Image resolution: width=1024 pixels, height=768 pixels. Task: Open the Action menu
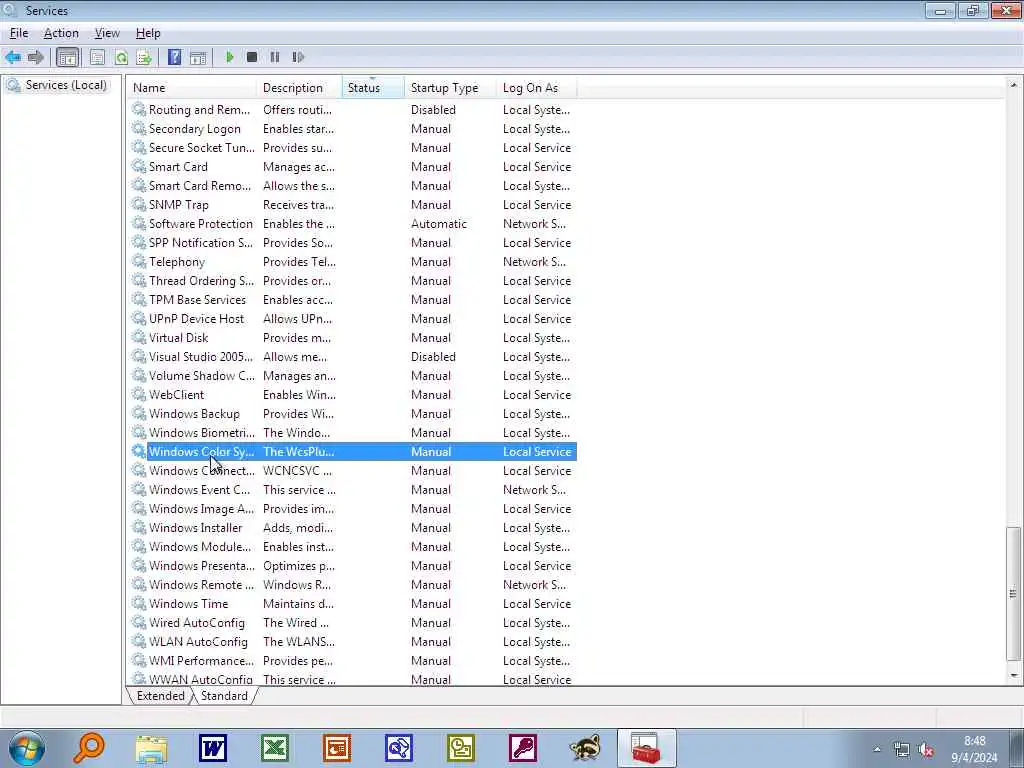(61, 33)
